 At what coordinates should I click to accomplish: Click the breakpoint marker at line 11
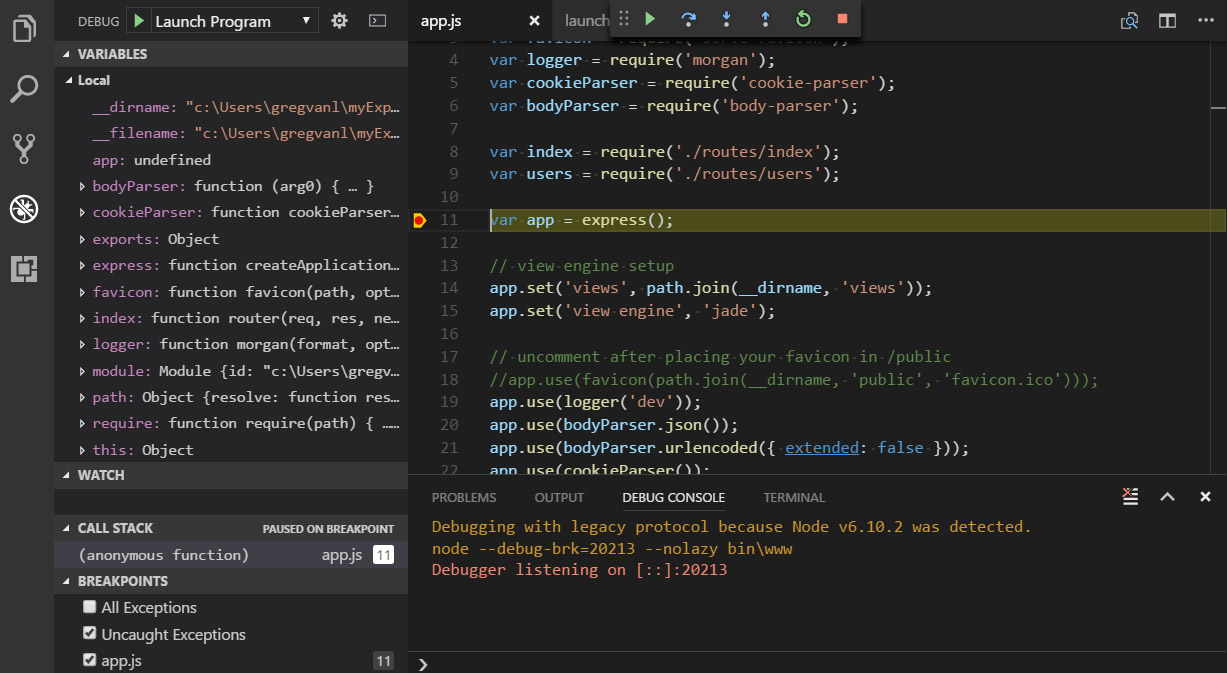(420, 220)
